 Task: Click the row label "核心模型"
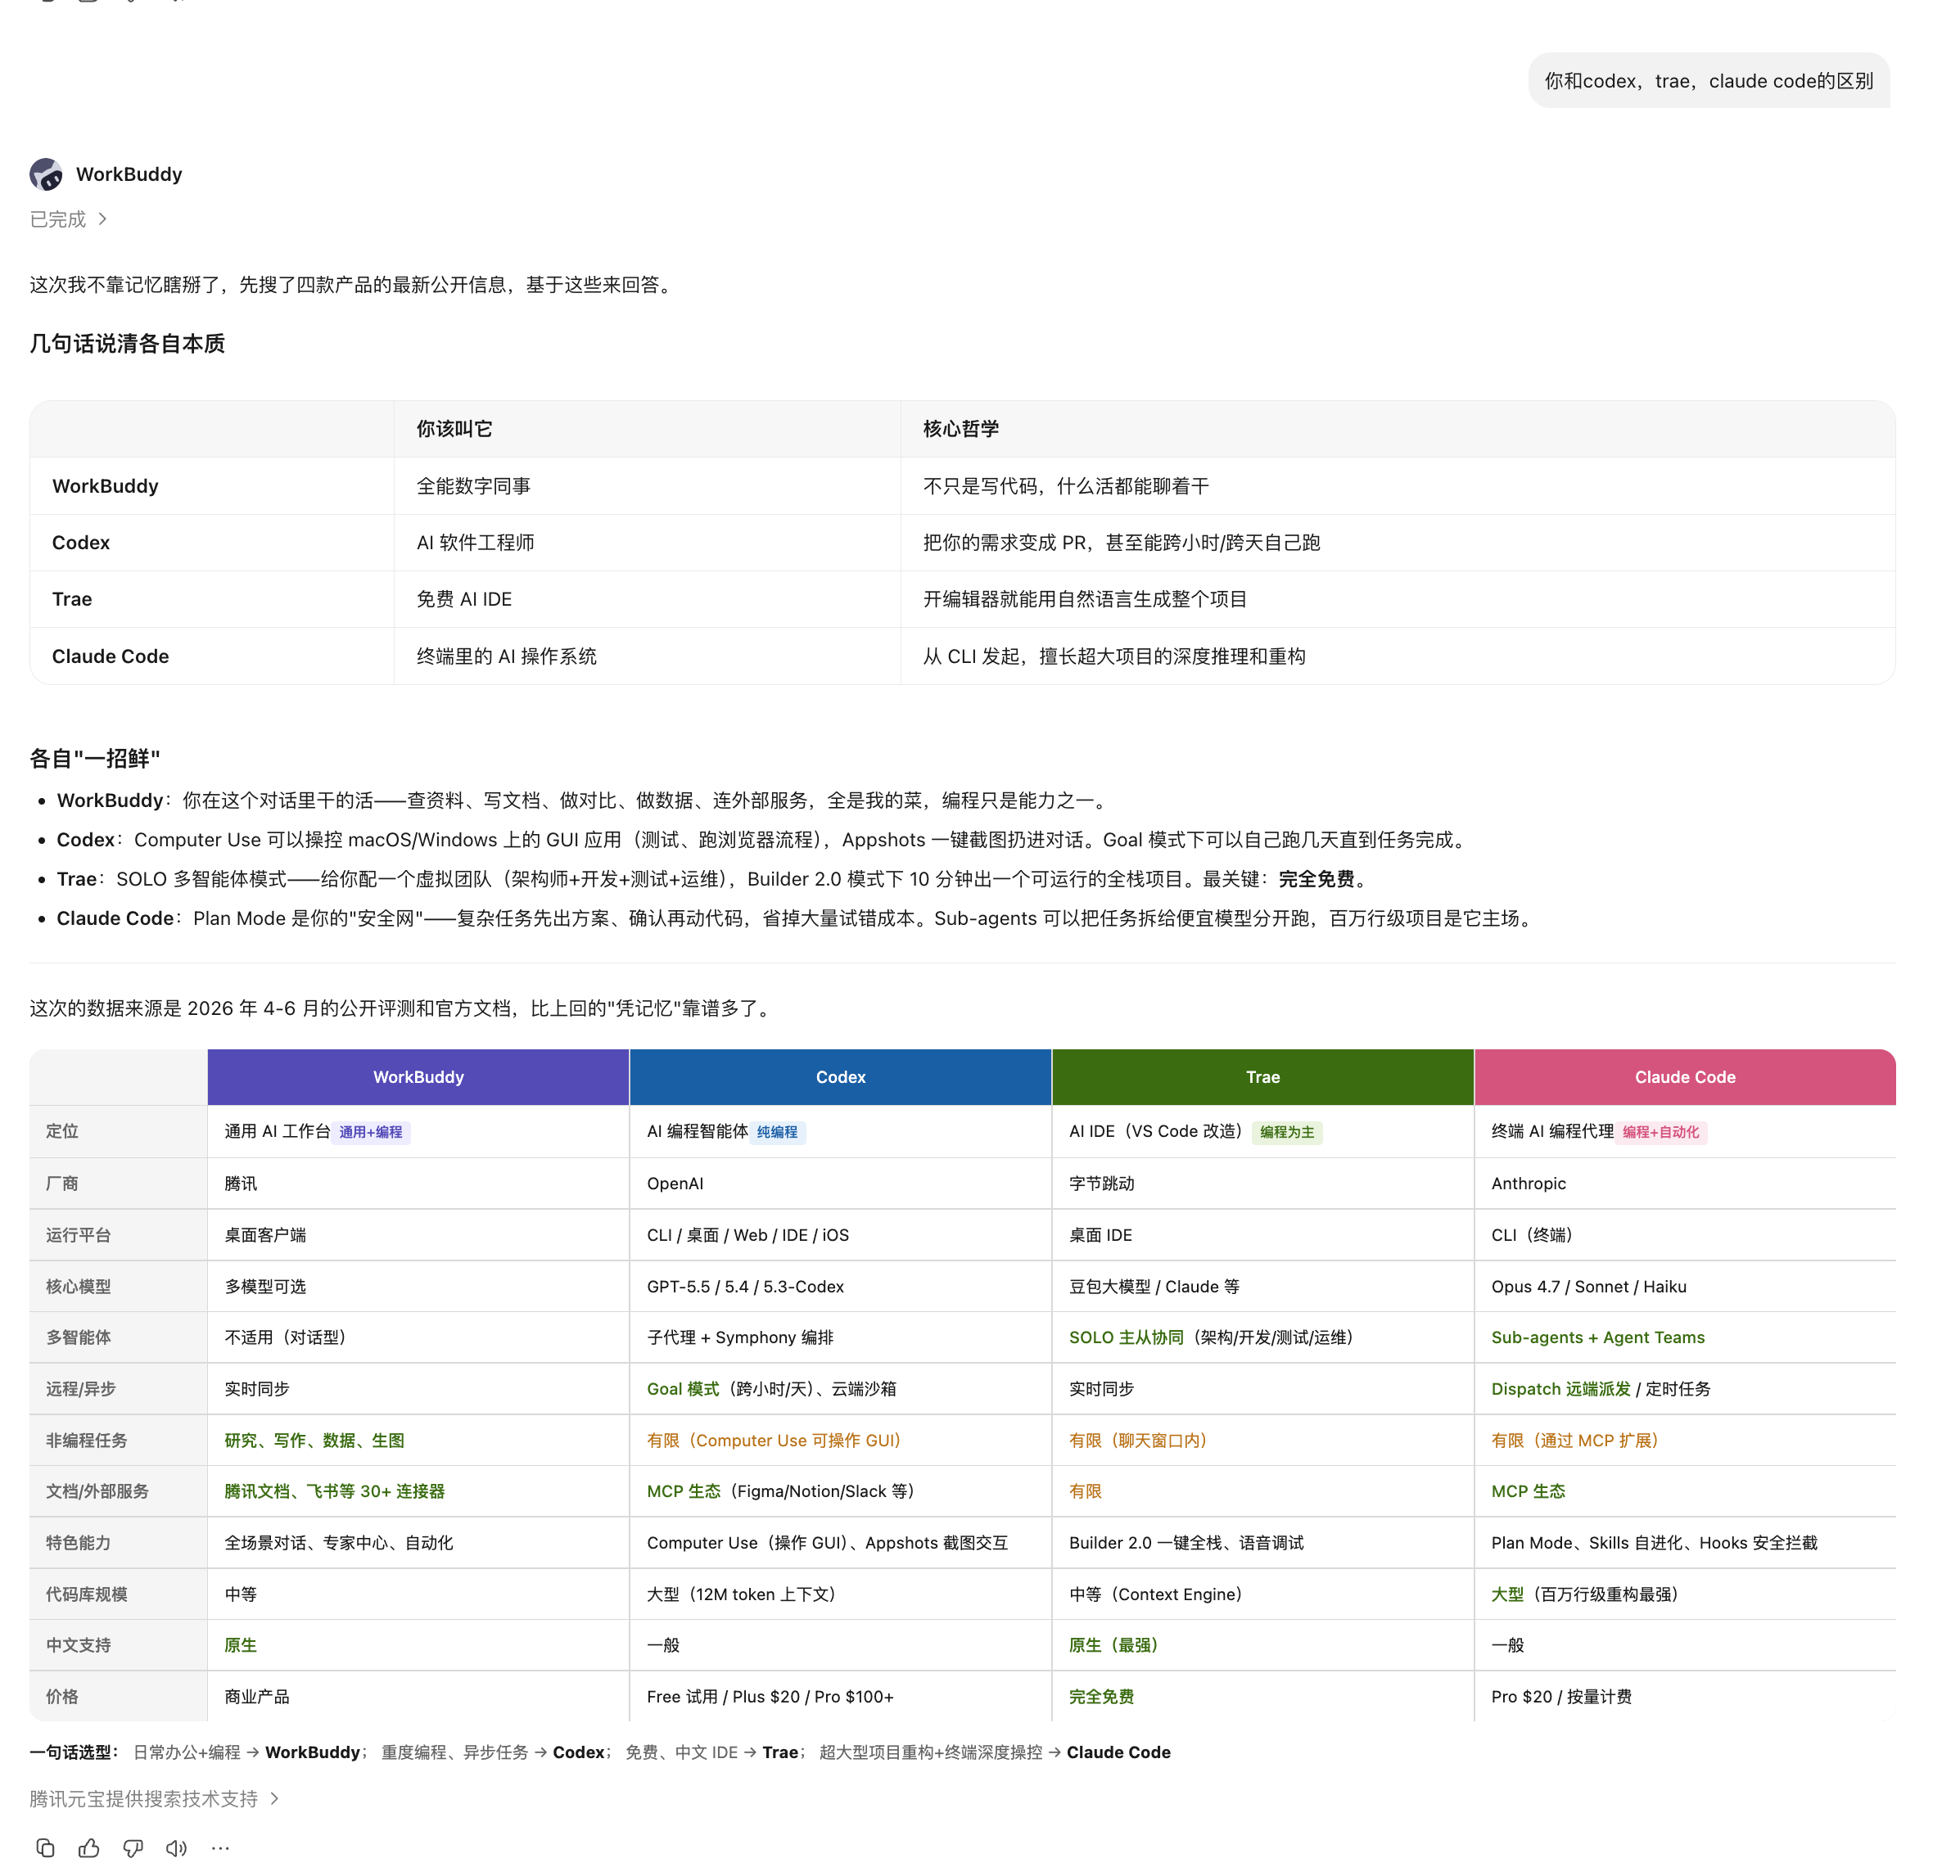click(x=78, y=1286)
